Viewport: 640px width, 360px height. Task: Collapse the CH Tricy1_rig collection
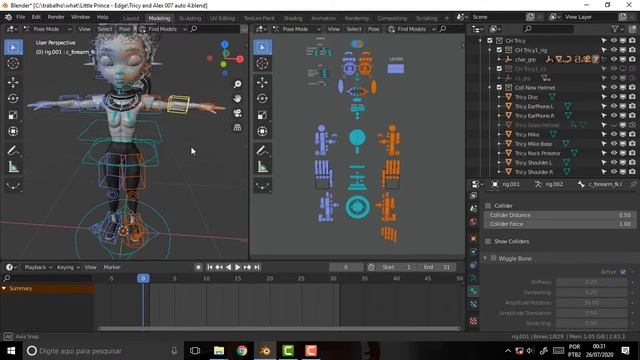pos(490,50)
